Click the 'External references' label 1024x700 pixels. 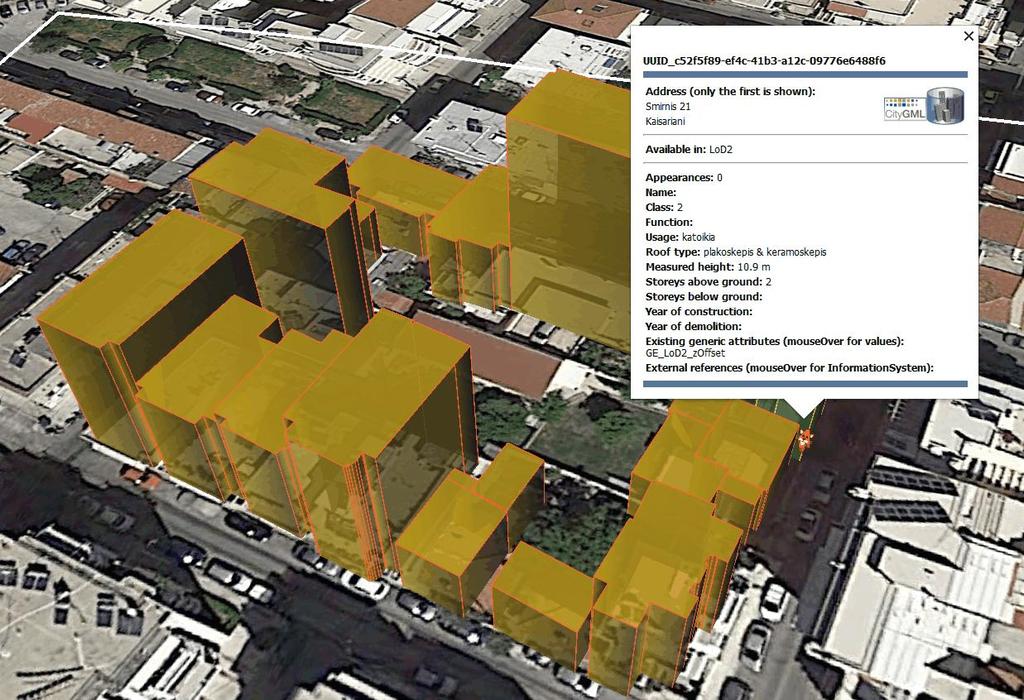click(x=790, y=368)
